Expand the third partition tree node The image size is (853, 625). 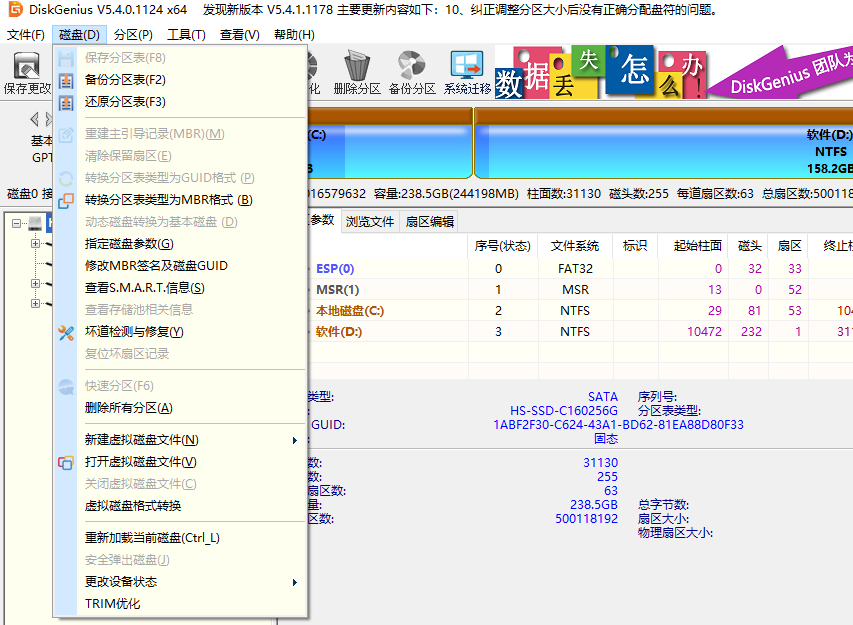35,283
